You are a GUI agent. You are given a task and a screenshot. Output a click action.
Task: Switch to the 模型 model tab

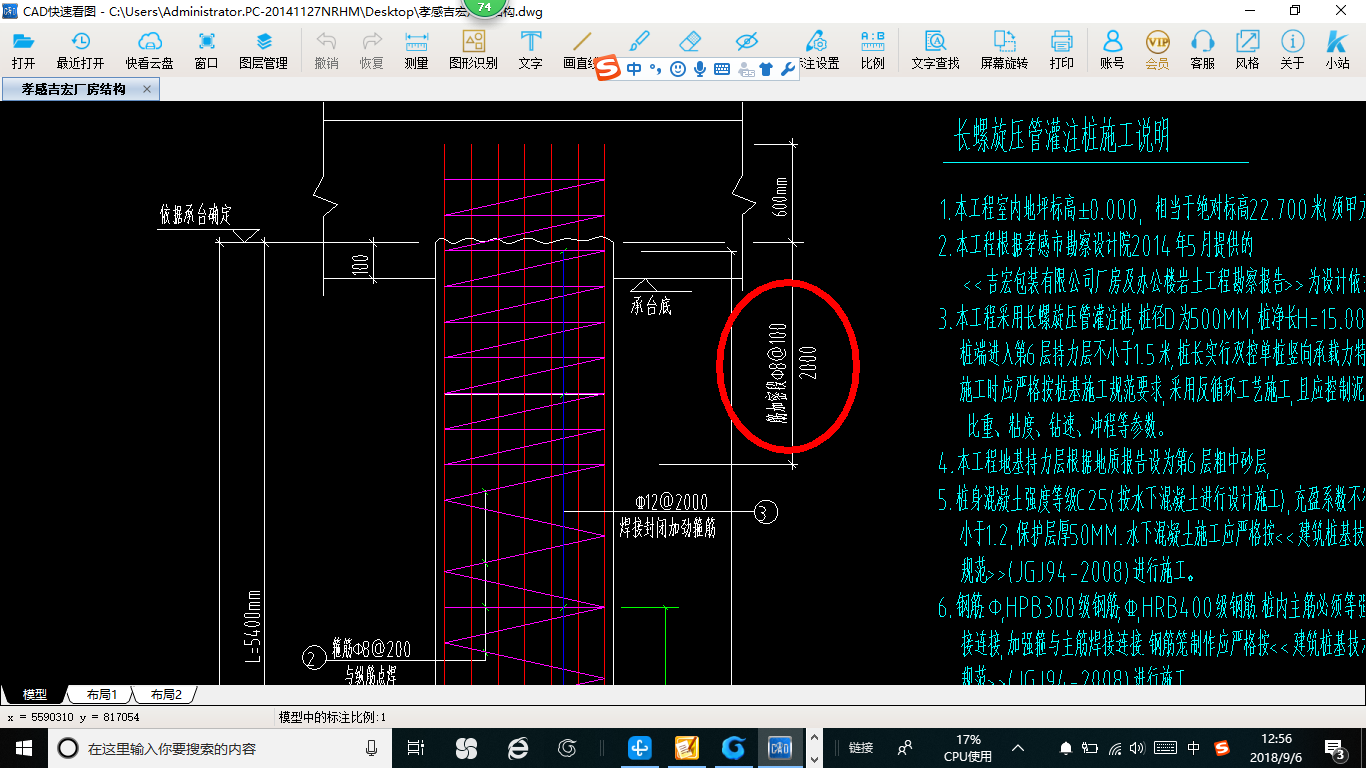click(x=34, y=694)
